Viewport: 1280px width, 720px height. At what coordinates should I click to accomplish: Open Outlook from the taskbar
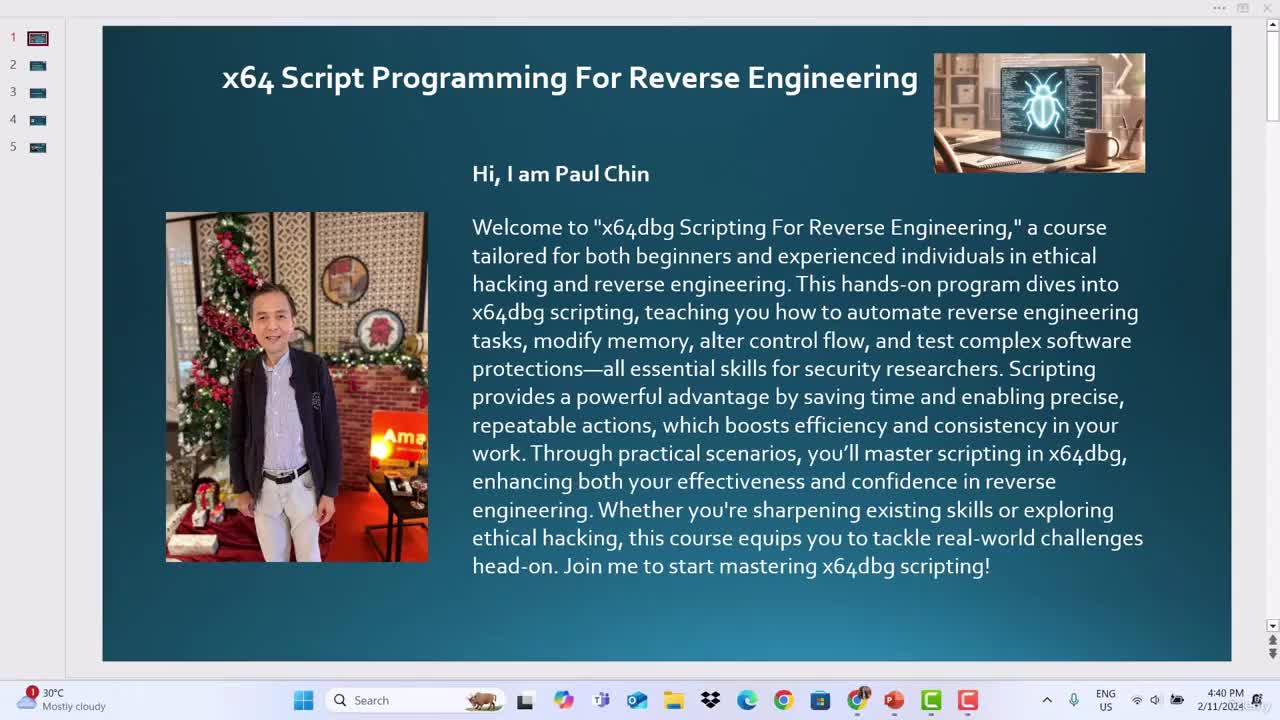[x=637, y=700]
